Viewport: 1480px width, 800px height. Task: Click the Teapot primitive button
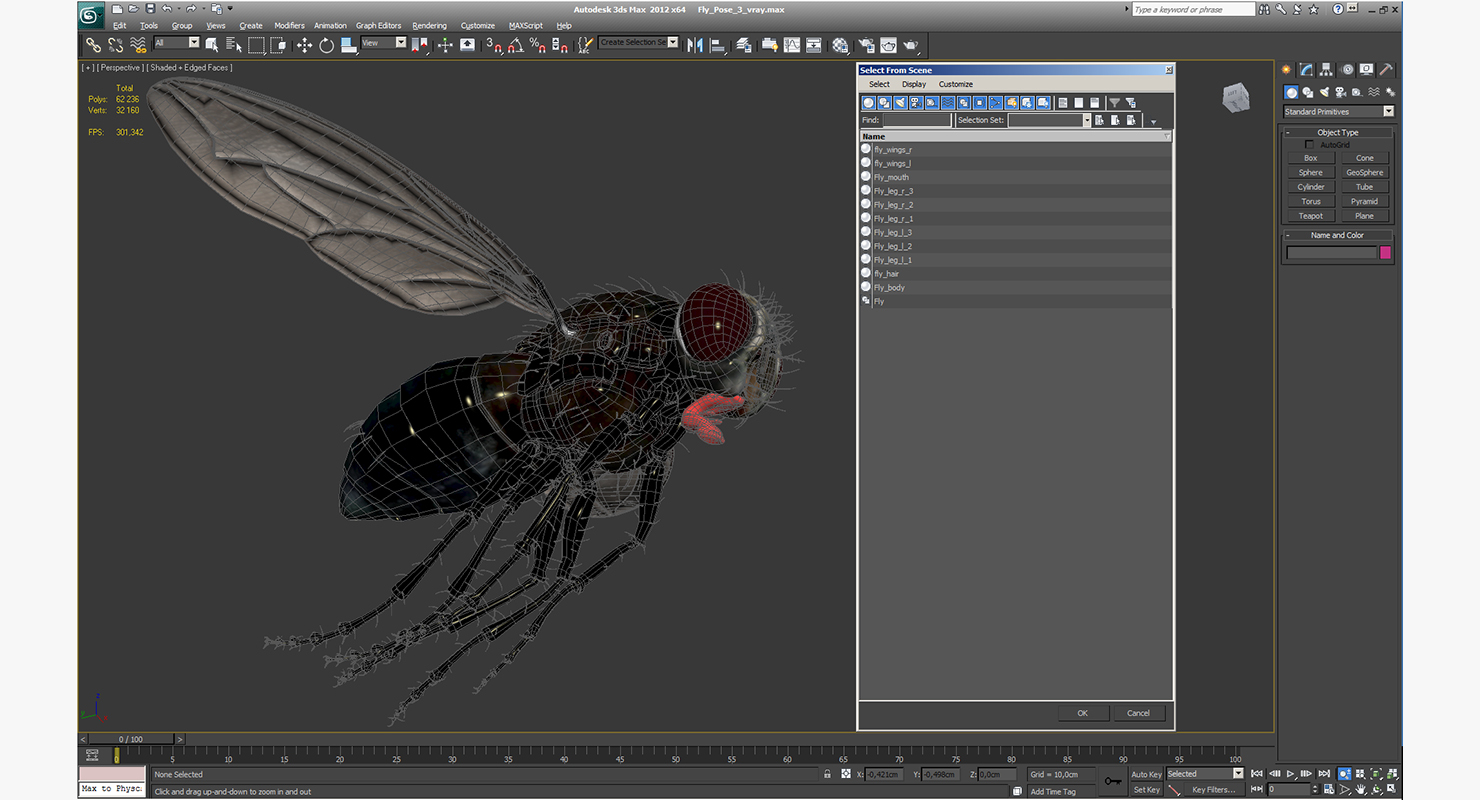coord(1310,216)
